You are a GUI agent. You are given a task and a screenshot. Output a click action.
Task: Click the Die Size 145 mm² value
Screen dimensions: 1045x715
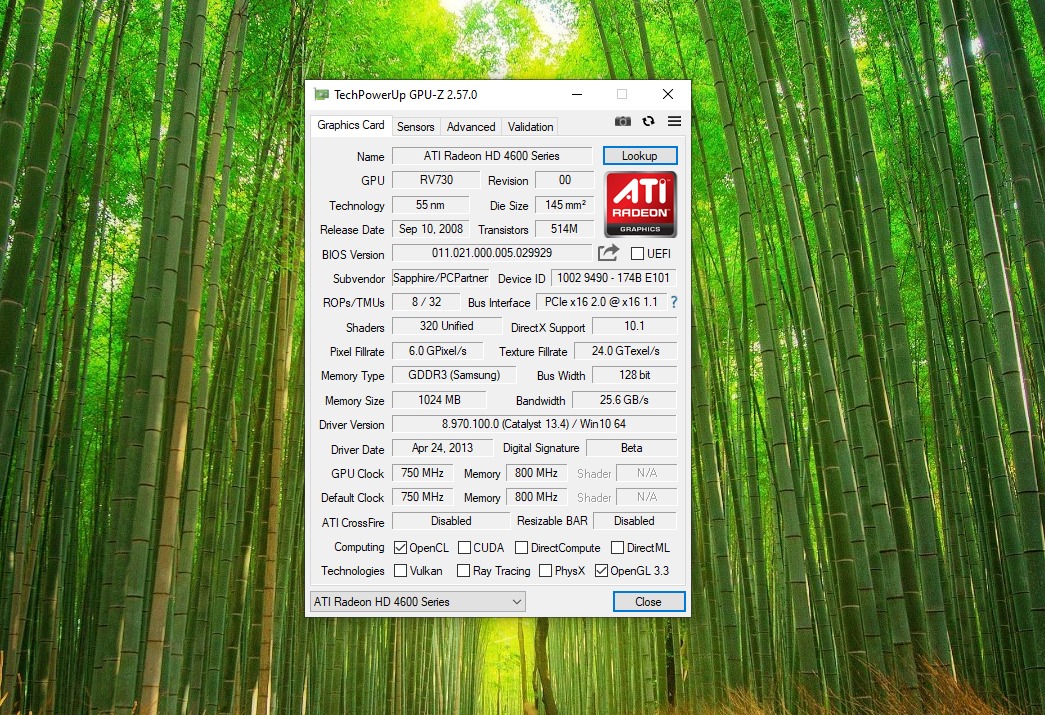564,205
